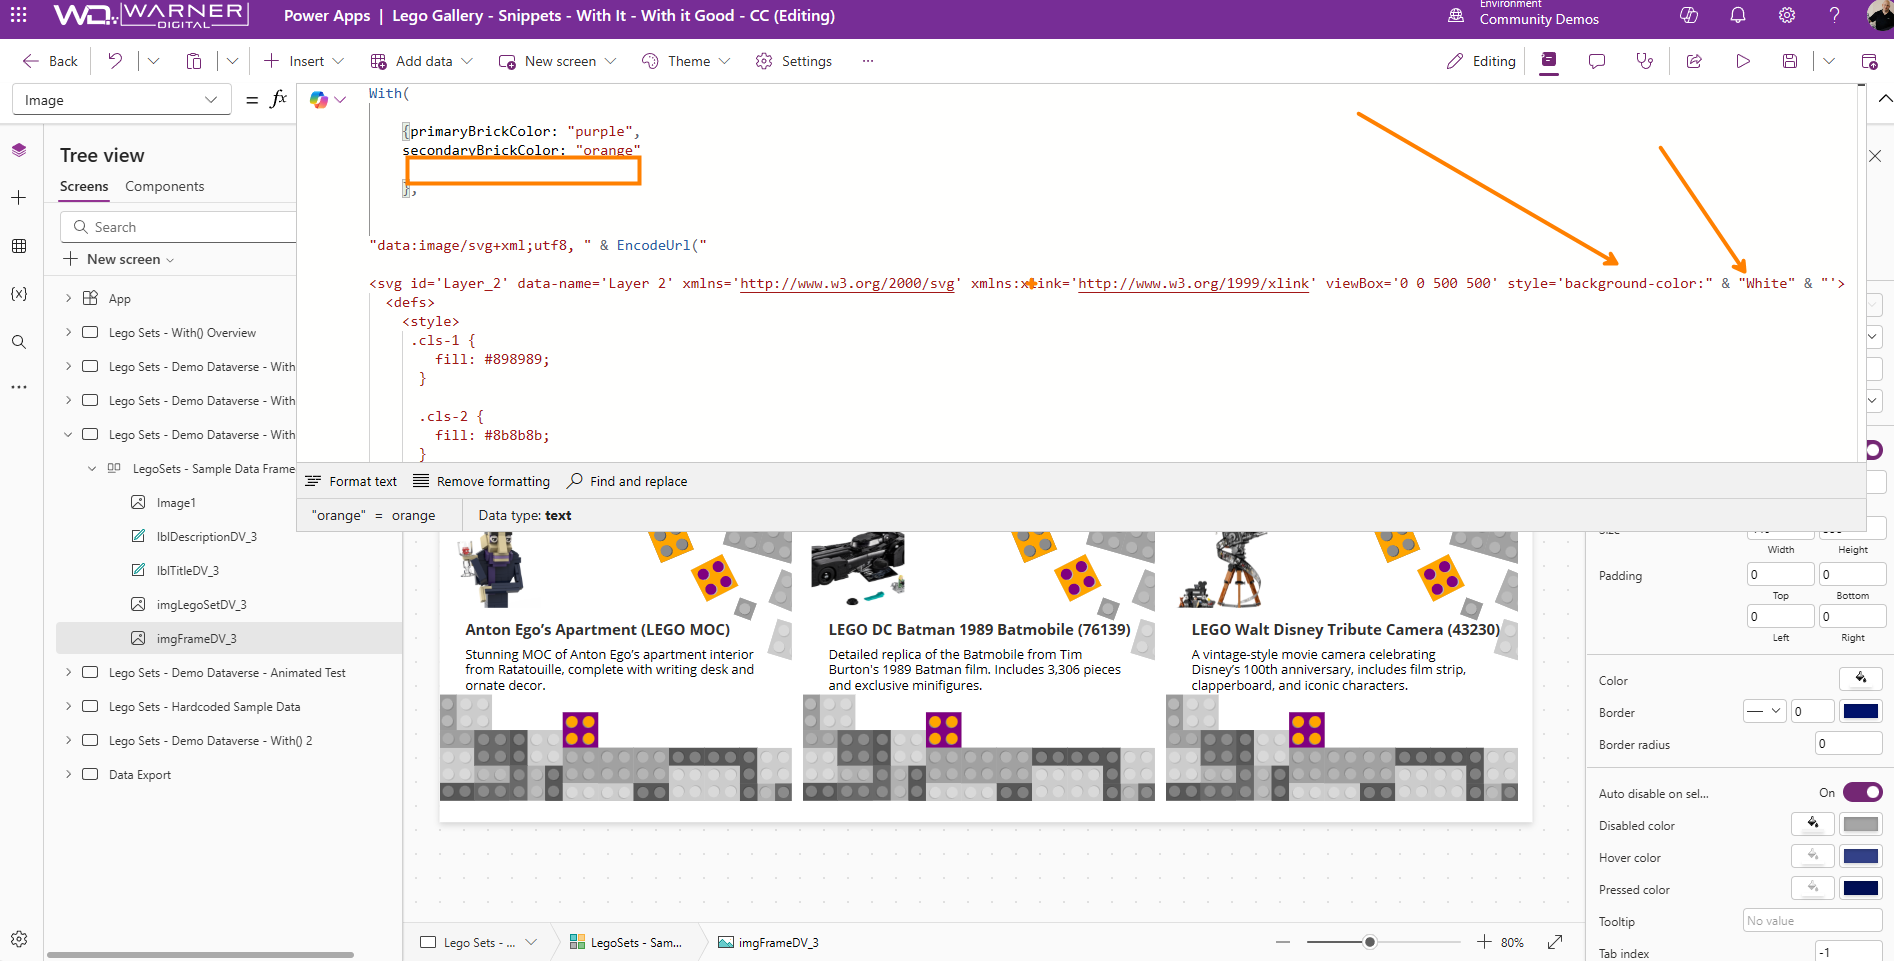Click the Copilot icon in header
Image resolution: width=1894 pixels, height=961 pixels.
(x=1689, y=15)
